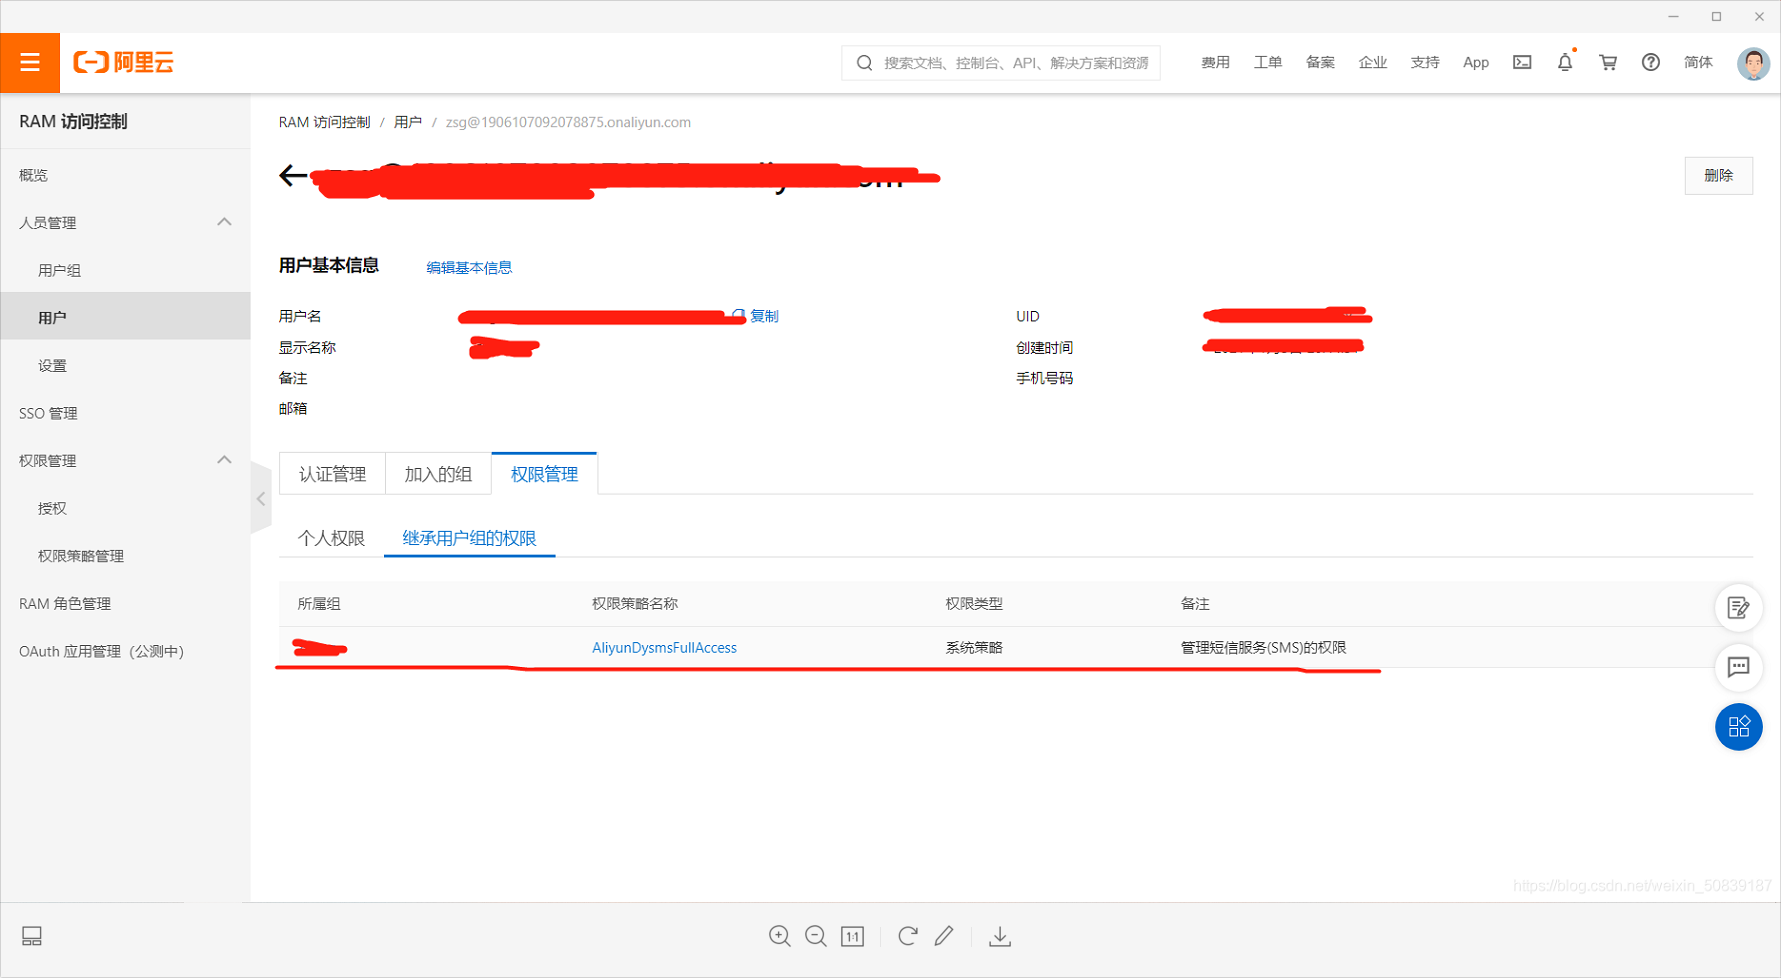Screen dimensions: 1781x978
Task: Open the 工单 top menu
Action: pos(1267,62)
